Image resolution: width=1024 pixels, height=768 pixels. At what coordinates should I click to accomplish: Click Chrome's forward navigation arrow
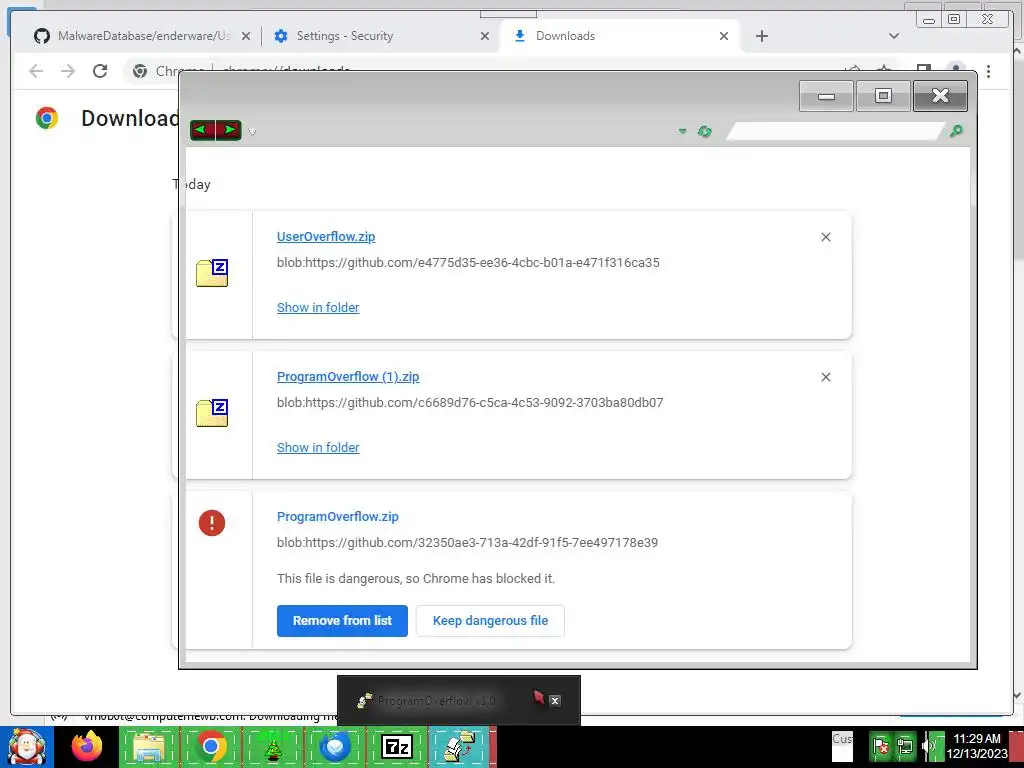click(68, 71)
